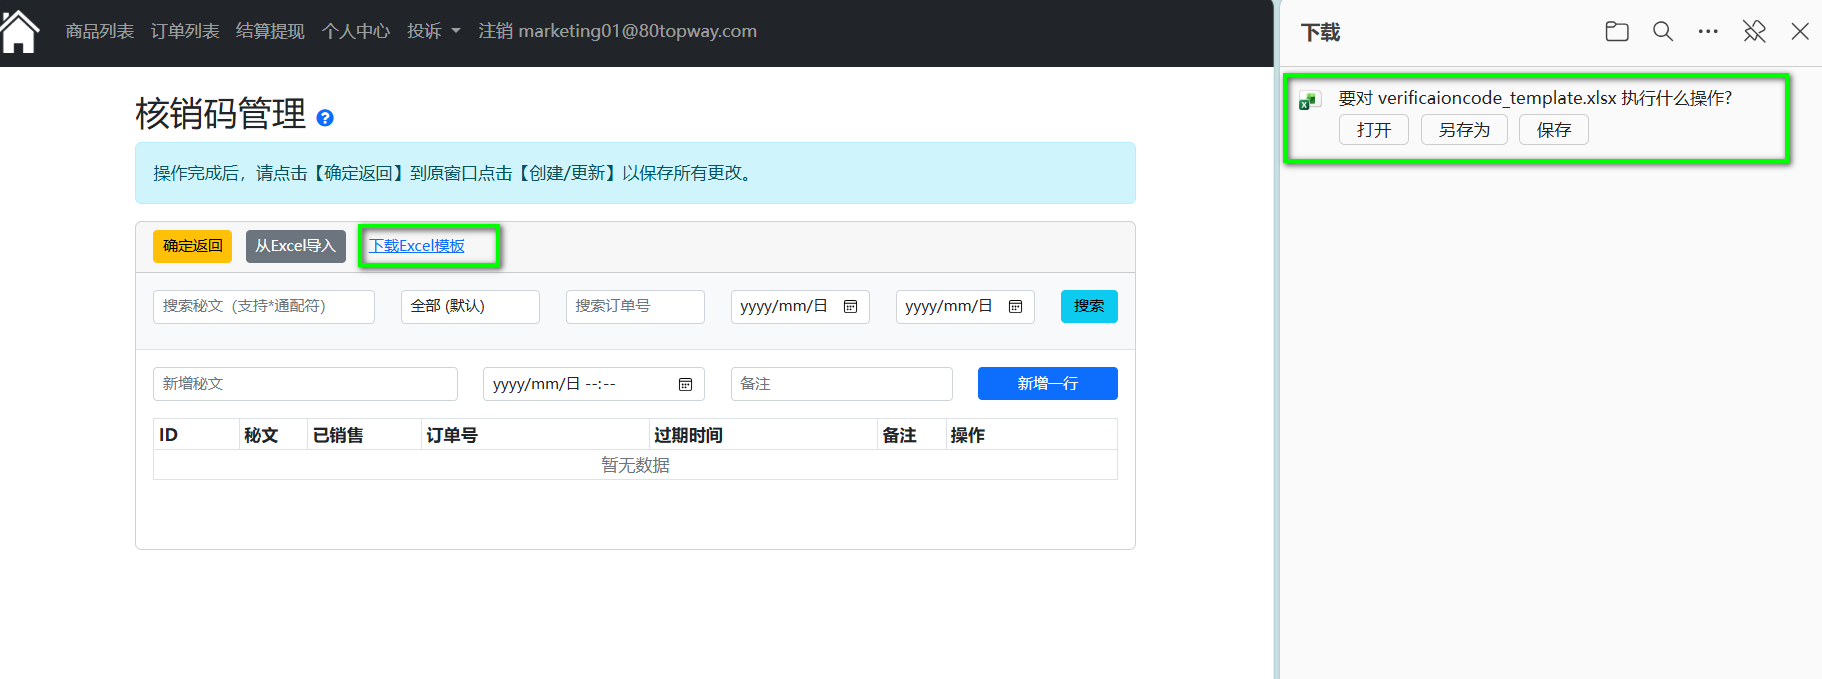
Task: Click the pin icon in downloads panel
Action: [1754, 32]
